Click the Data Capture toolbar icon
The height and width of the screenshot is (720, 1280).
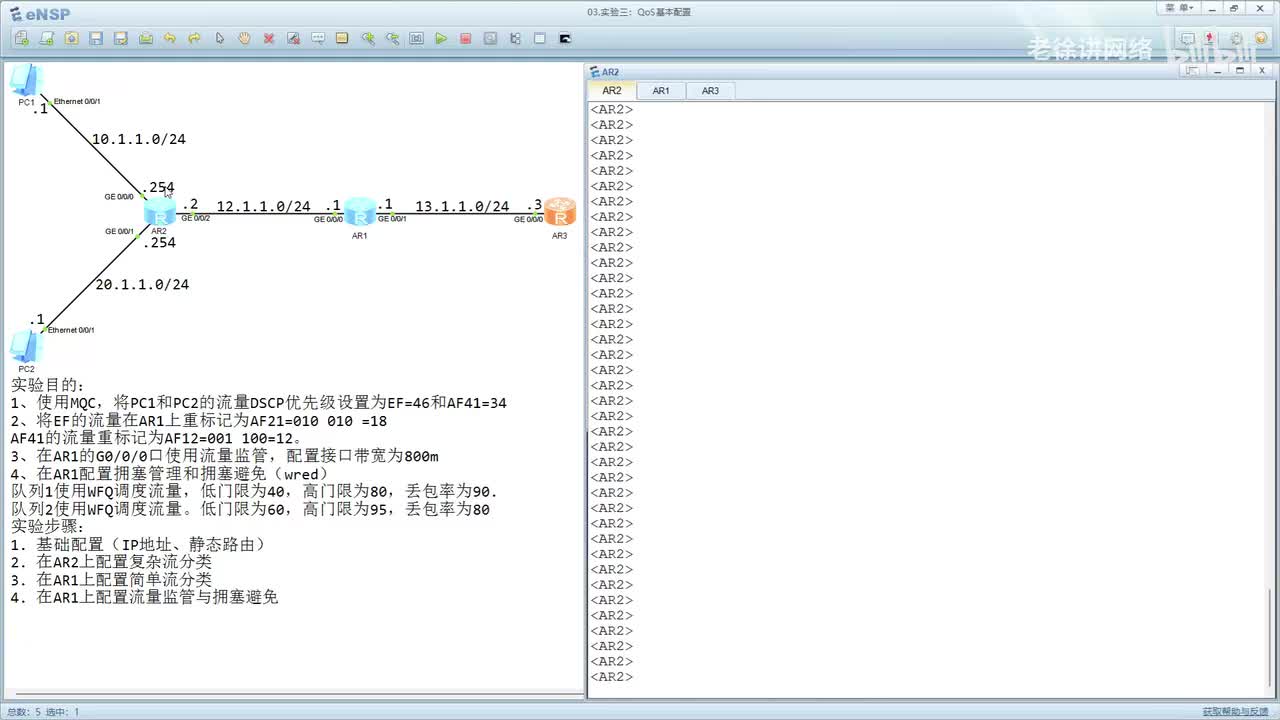[x=490, y=39]
